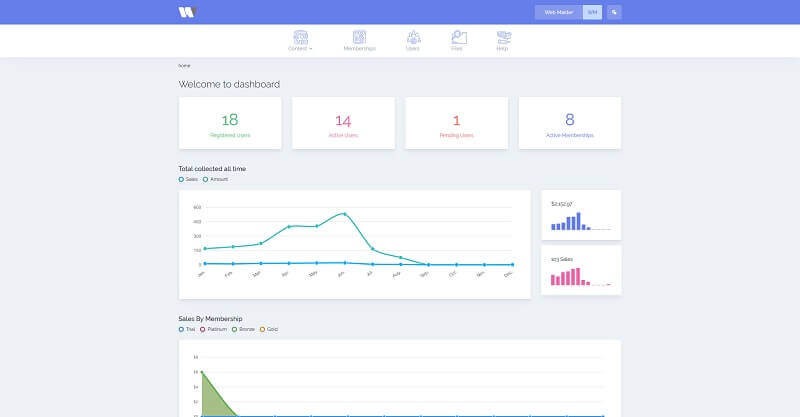Click the Memberships label in navigation
The image size is (800, 417).
[359, 48]
